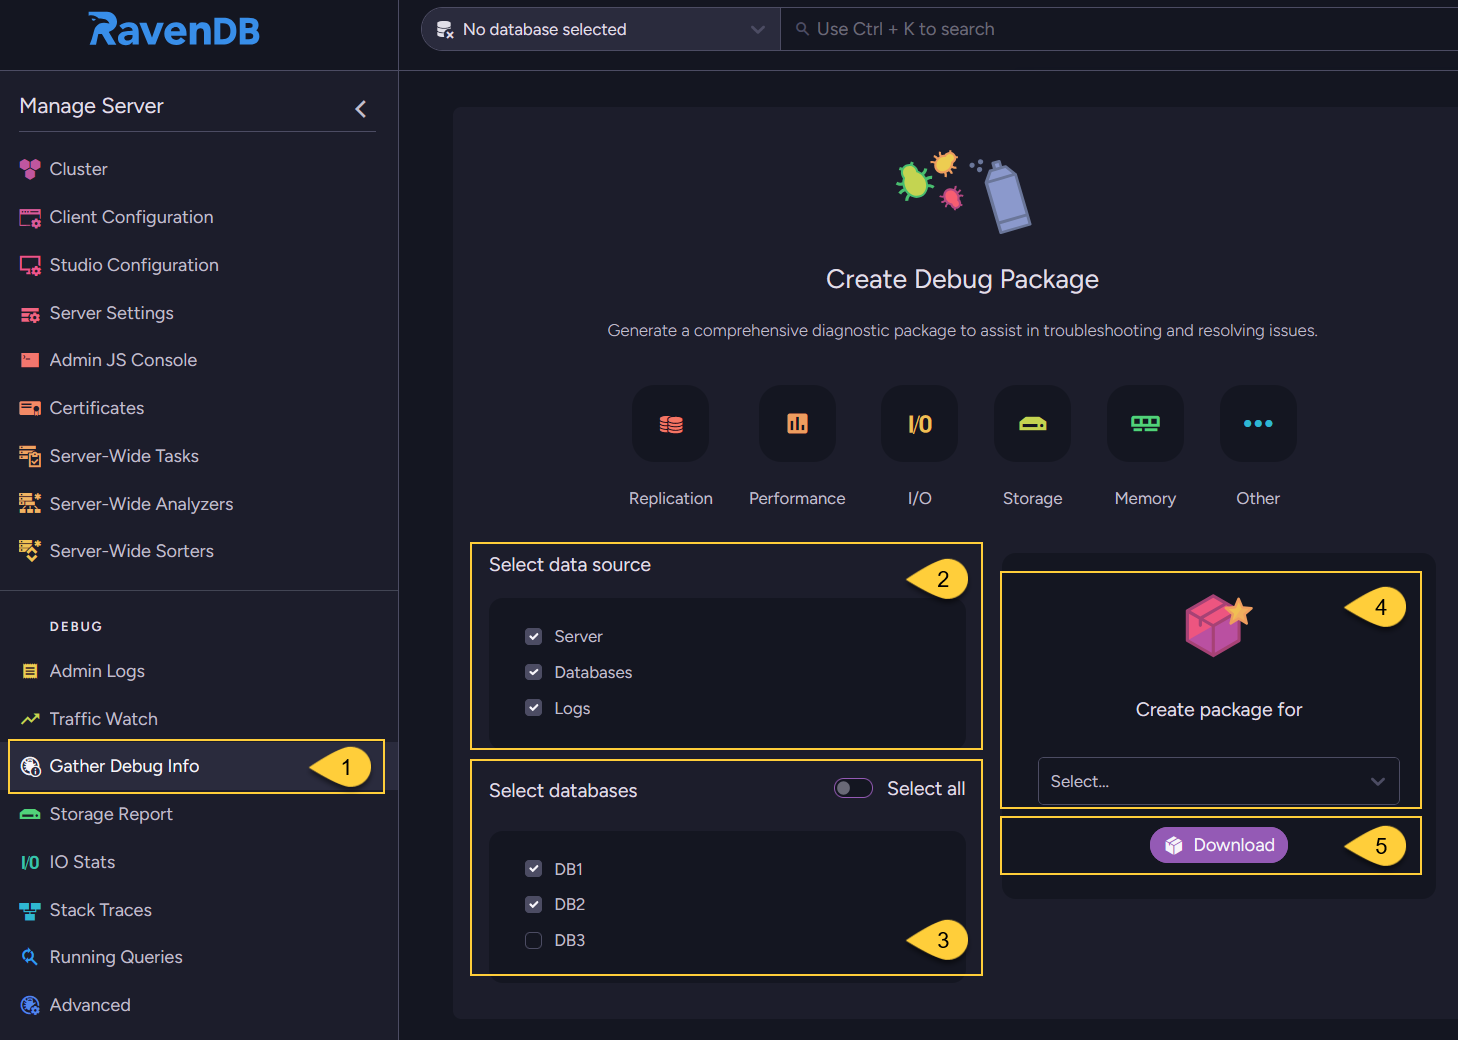Click the Replication label text
This screenshot has width=1458, height=1040.
[x=671, y=498]
